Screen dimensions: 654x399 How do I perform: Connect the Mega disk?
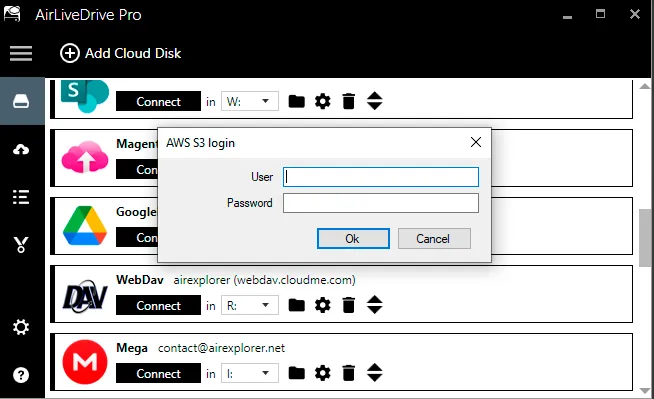pos(158,373)
